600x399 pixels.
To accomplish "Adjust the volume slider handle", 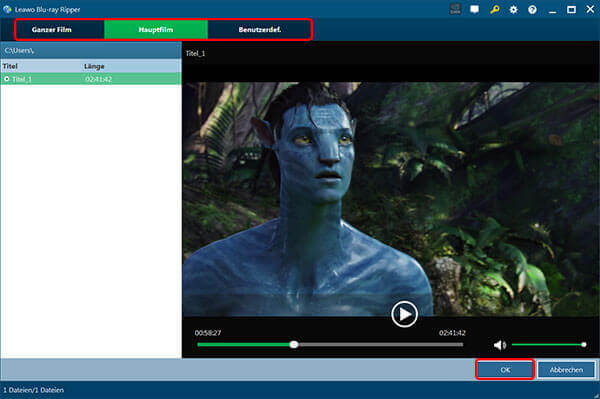I will [584, 345].
